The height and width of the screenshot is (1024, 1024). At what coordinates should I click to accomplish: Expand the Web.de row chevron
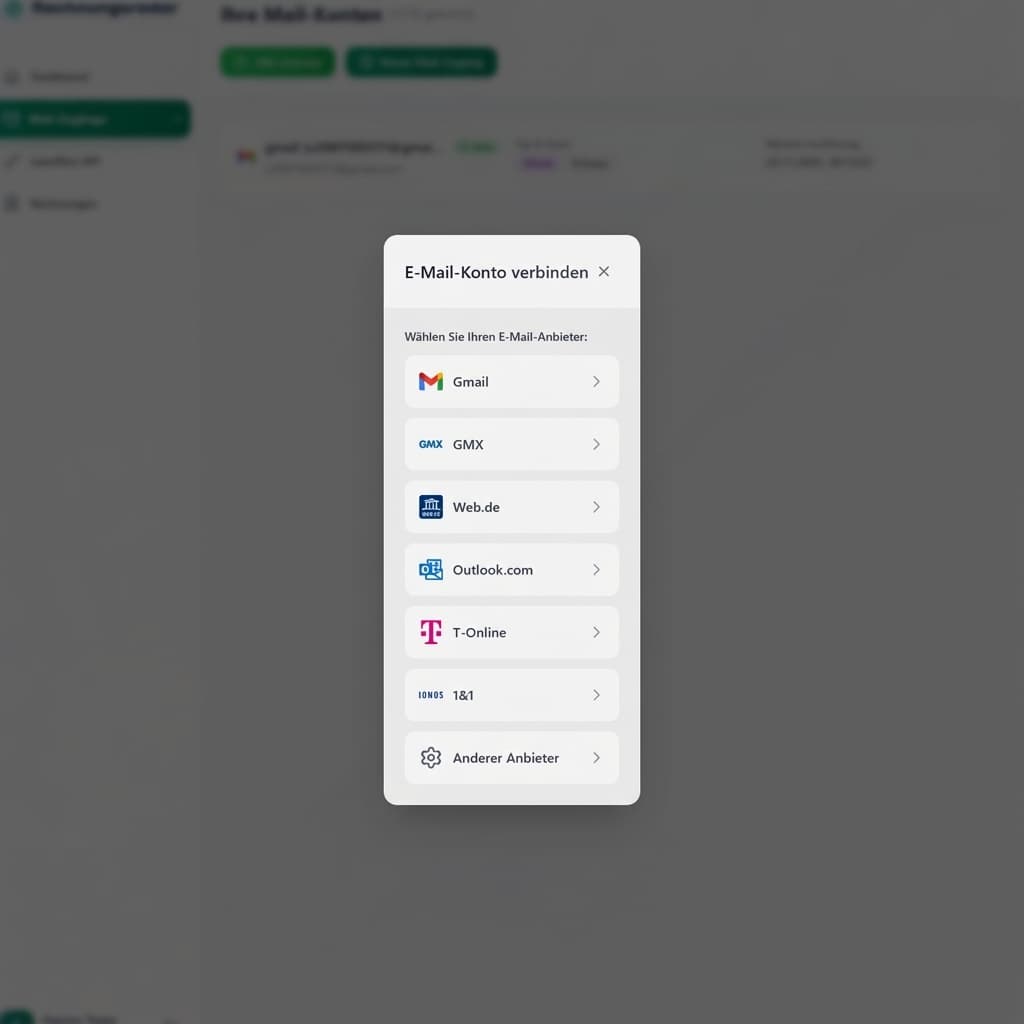[x=596, y=507]
